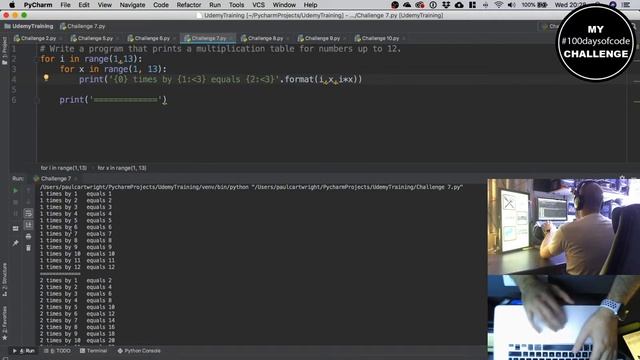The width and height of the screenshot is (640, 360).
Task: Open the TODO tool window
Action: 58,351
